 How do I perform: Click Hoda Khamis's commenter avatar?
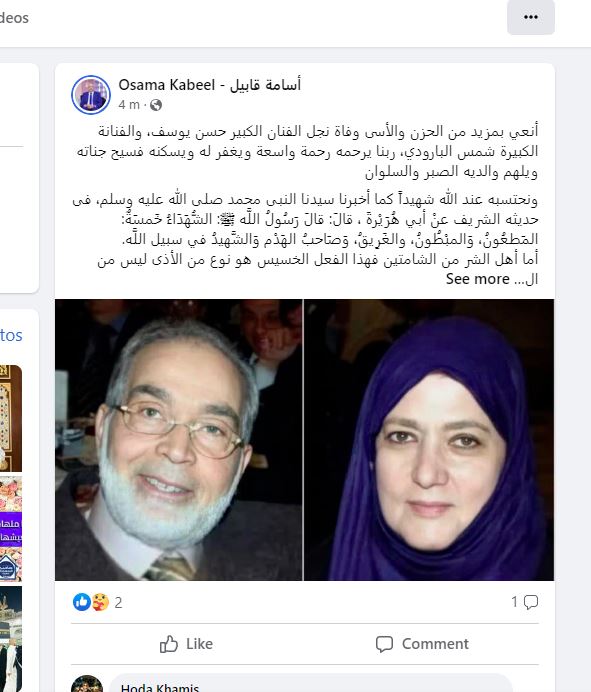pyautogui.click(x=87, y=684)
